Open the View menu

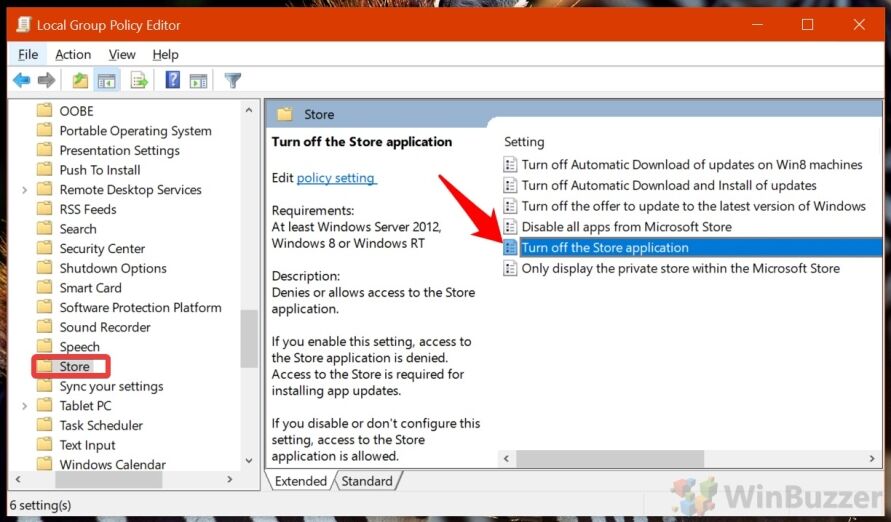tap(122, 55)
